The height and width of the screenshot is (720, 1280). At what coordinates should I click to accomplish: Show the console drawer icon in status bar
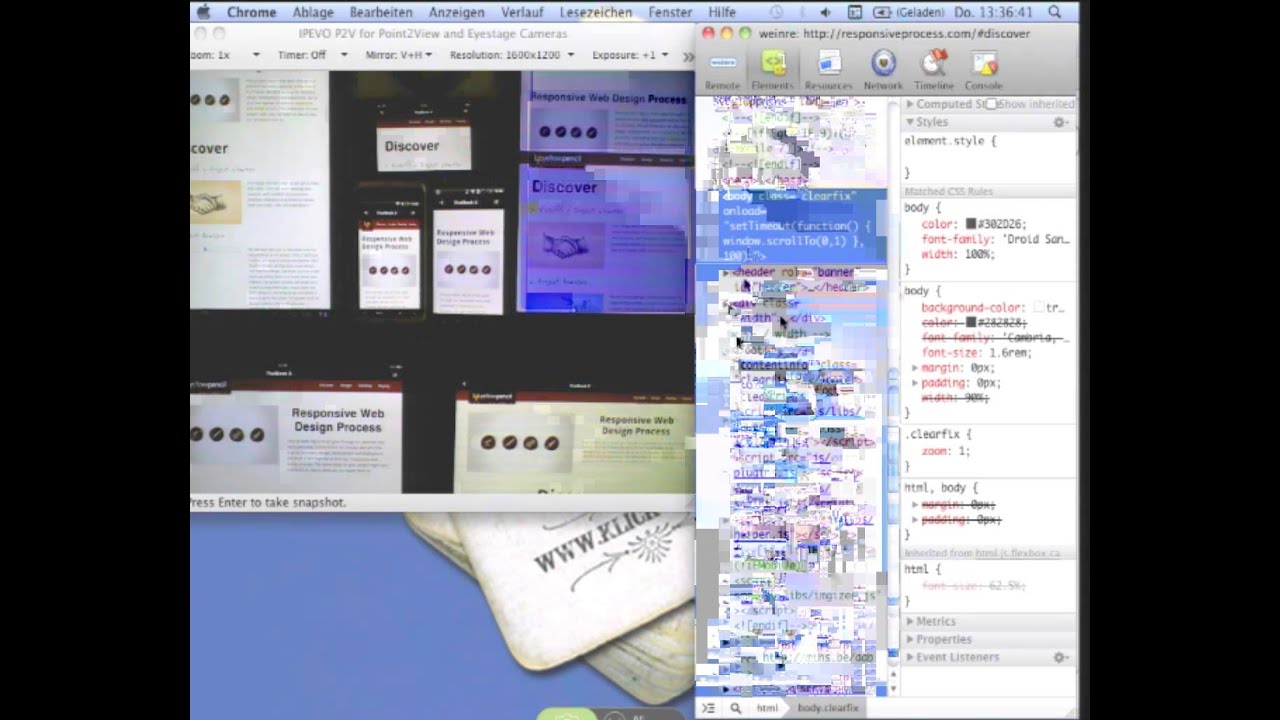pos(708,708)
